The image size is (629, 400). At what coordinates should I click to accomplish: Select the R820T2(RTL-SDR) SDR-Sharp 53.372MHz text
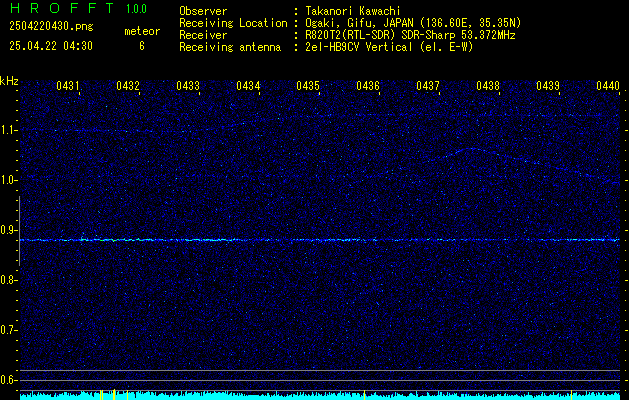(410, 35)
